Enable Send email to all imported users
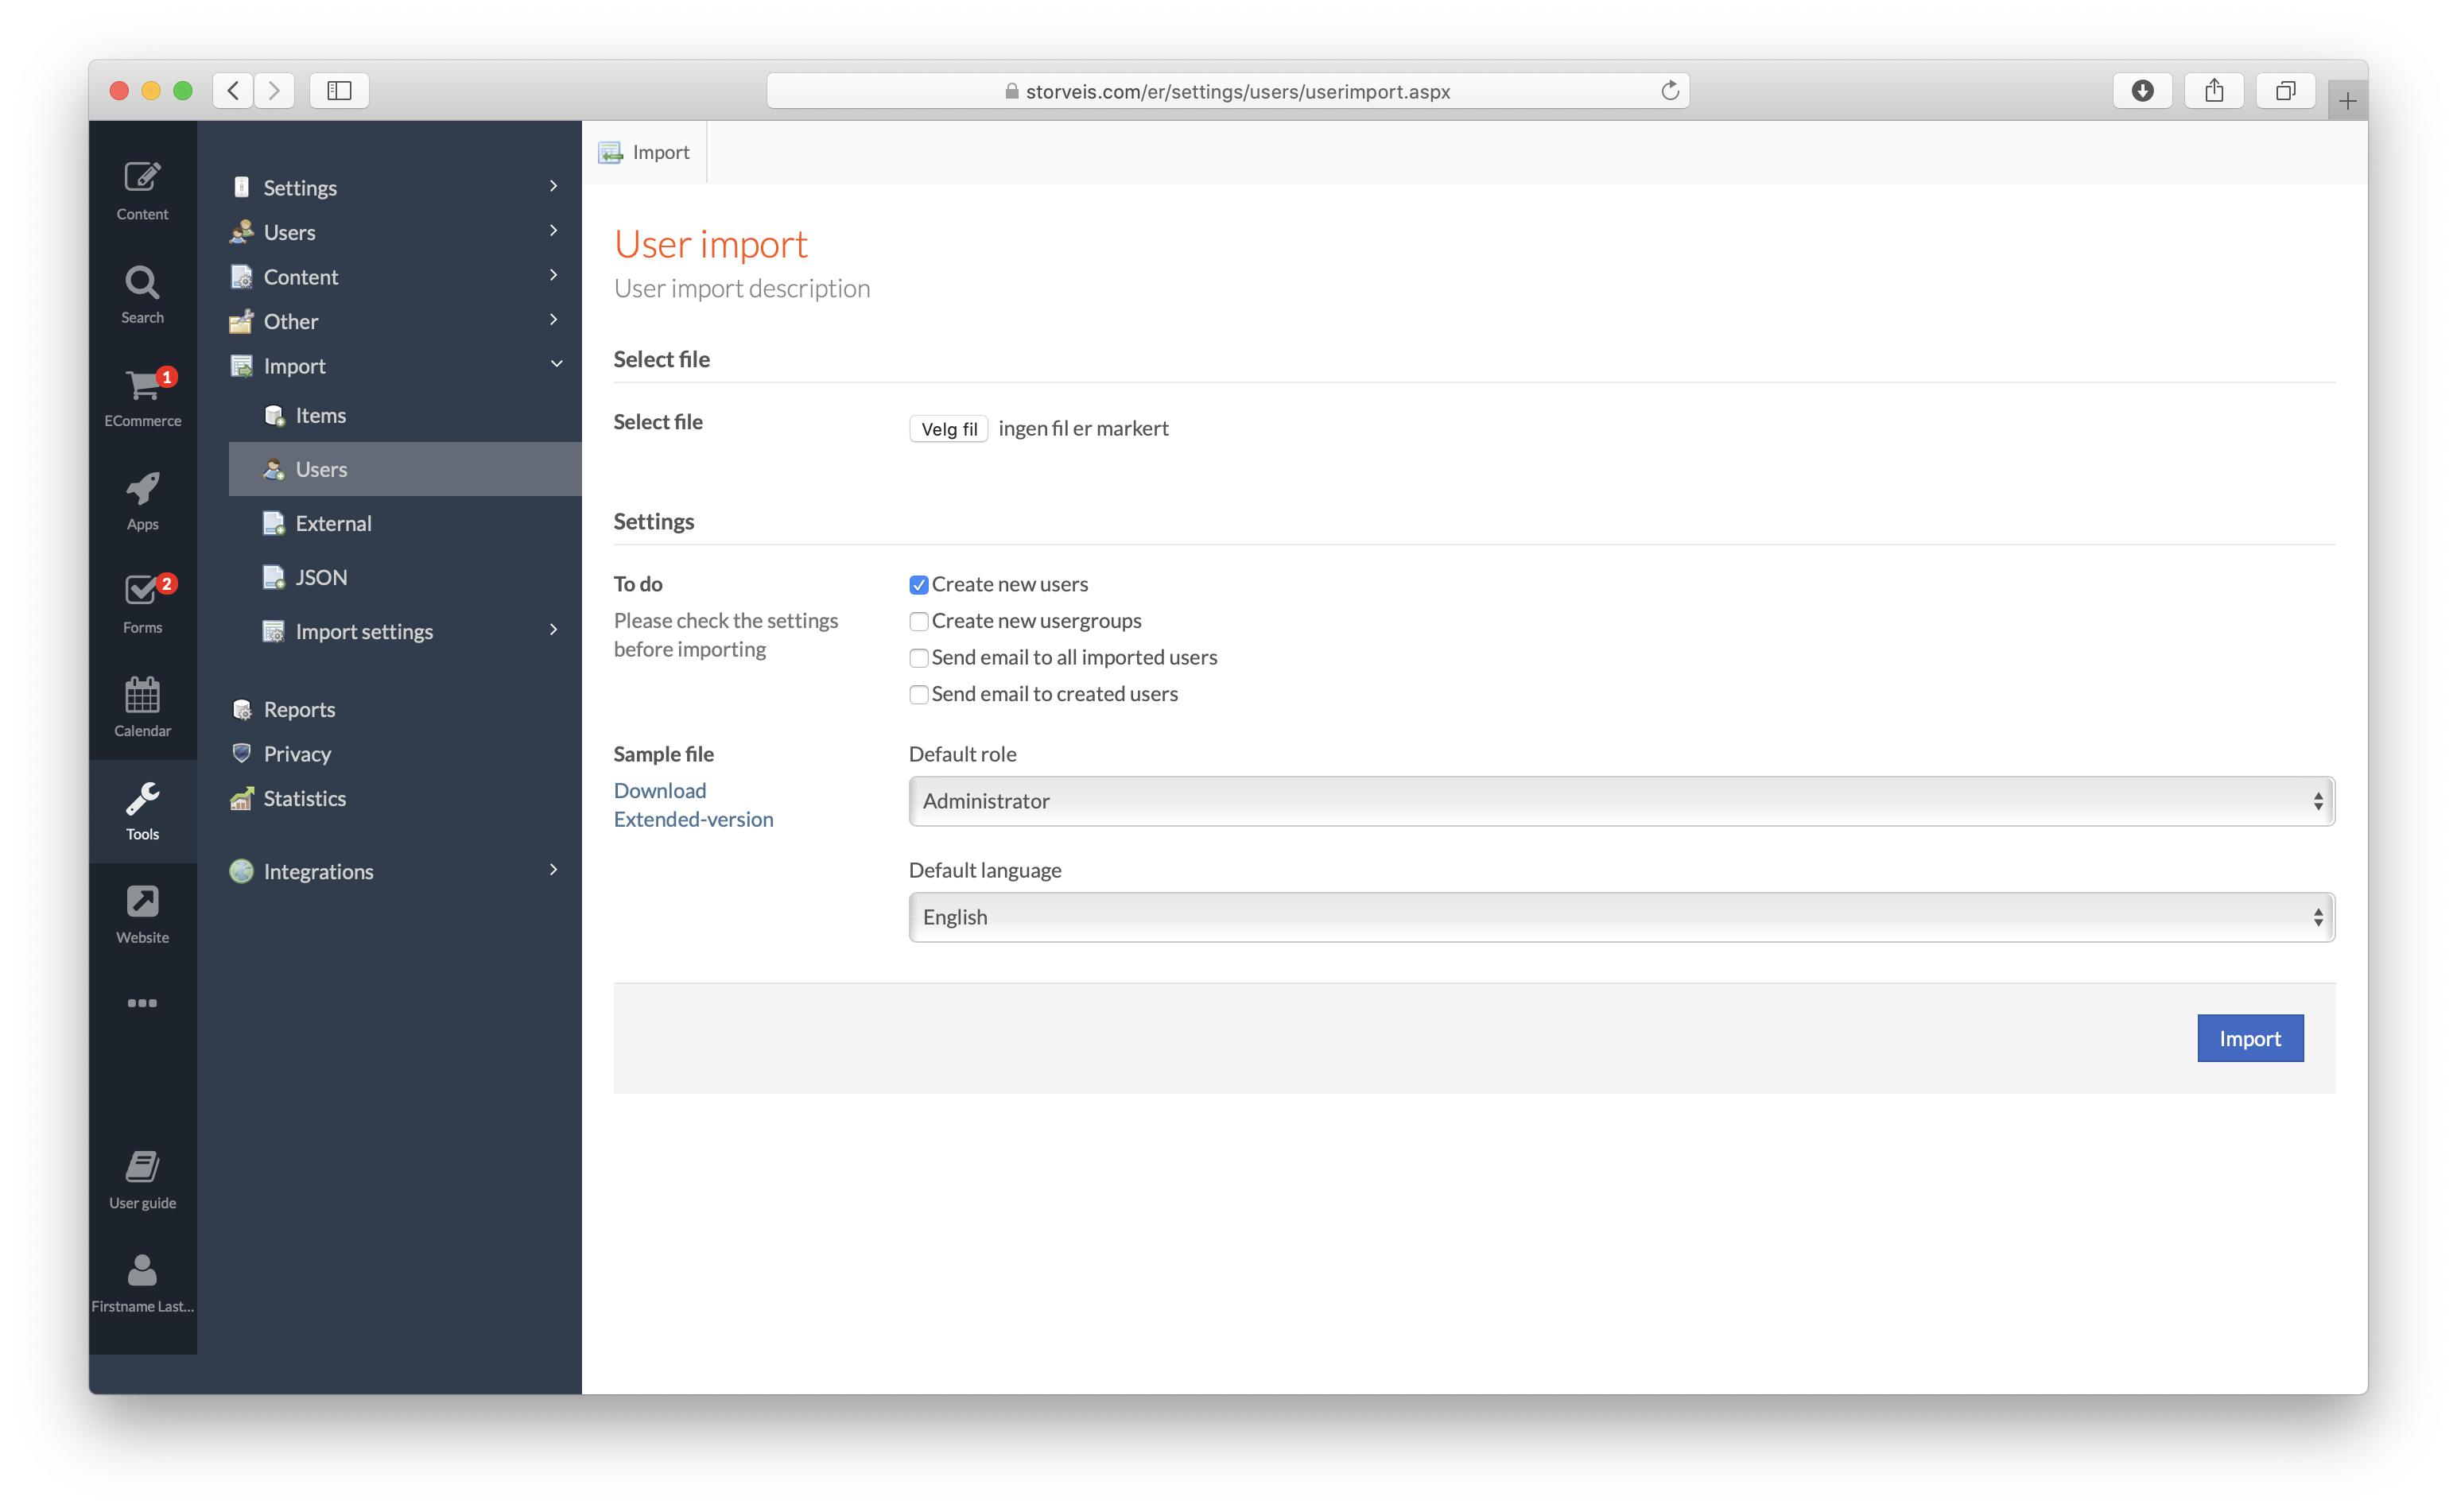2457x1512 pixels. pyautogui.click(x=918, y=658)
